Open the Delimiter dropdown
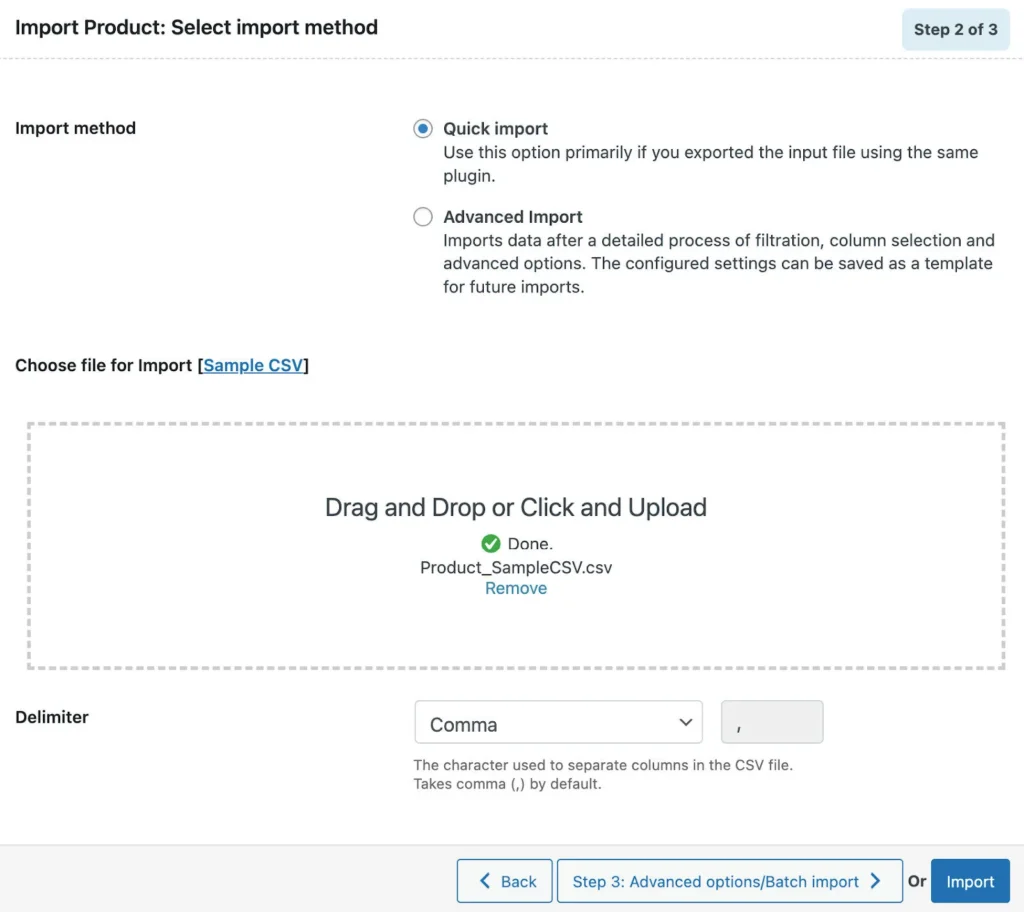Image resolution: width=1024 pixels, height=912 pixels. (x=558, y=721)
